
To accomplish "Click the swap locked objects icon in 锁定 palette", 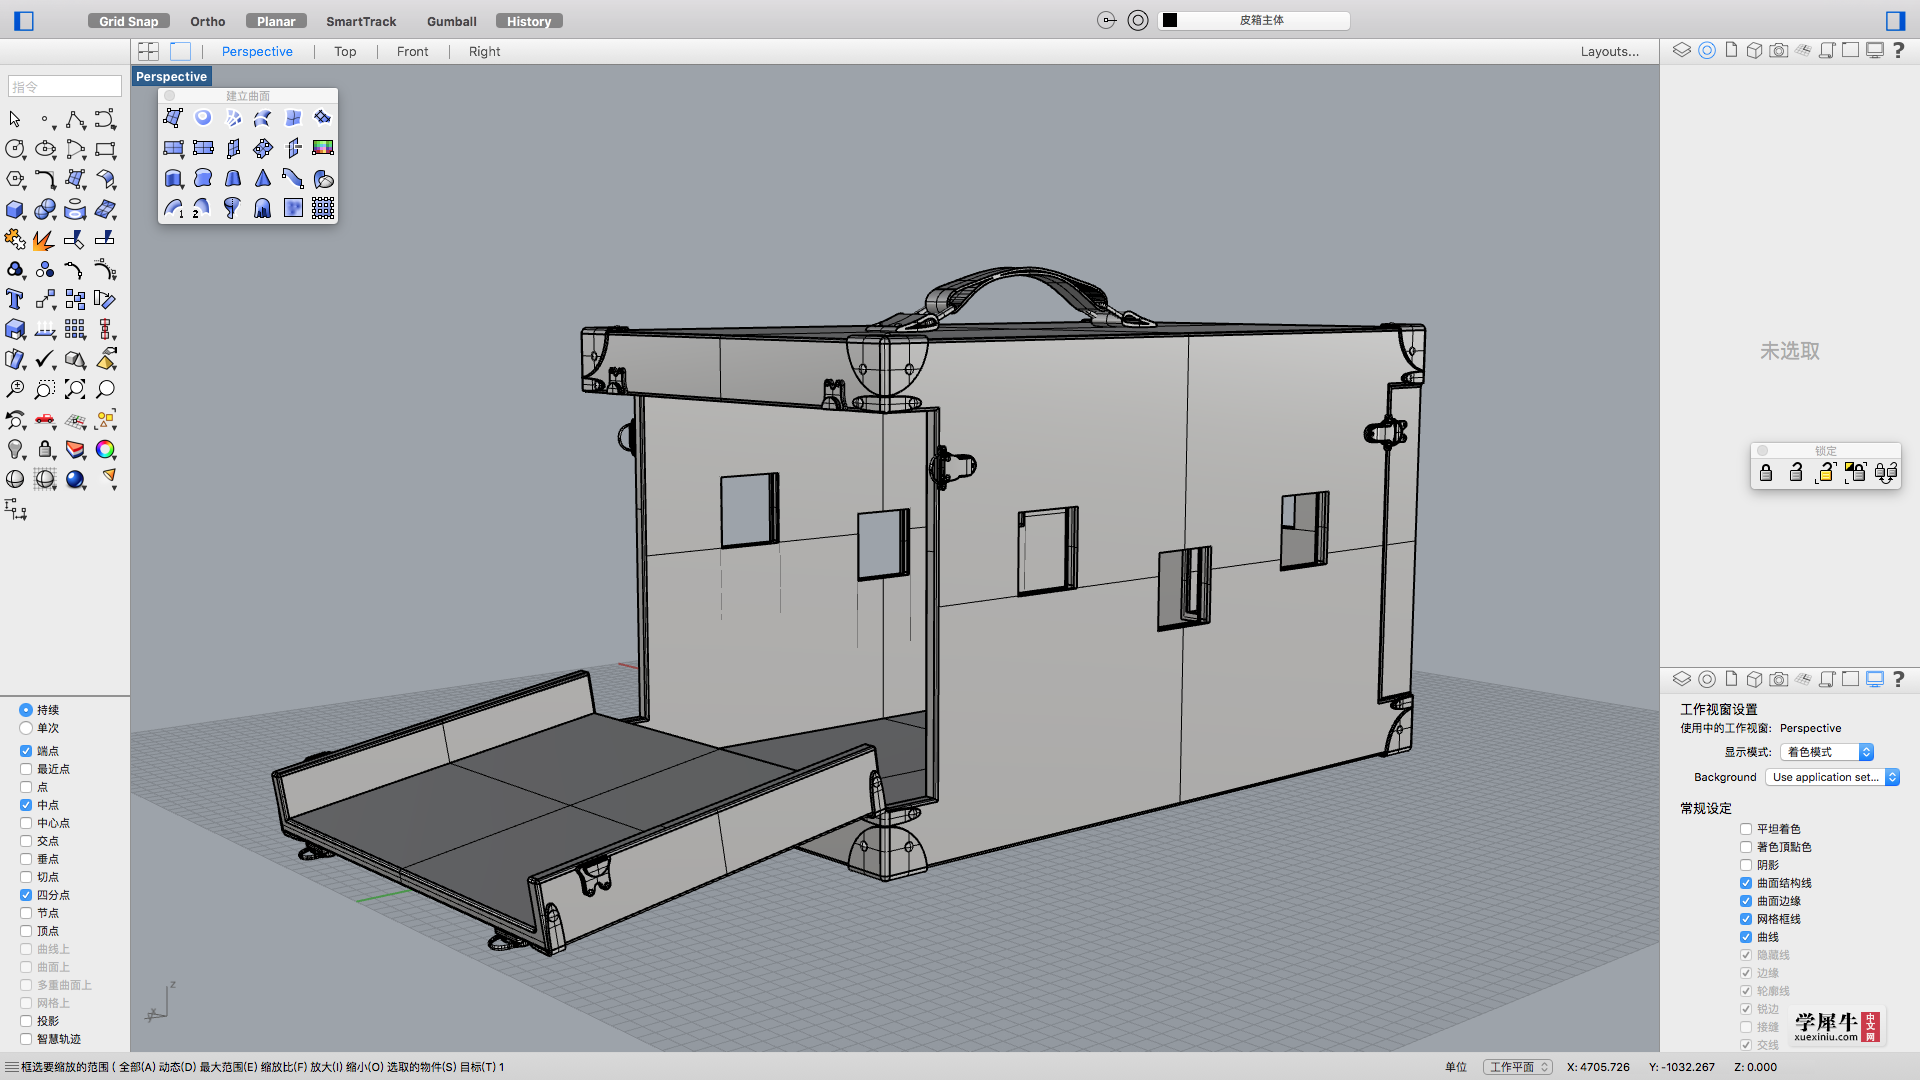I will [x=1886, y=472].
